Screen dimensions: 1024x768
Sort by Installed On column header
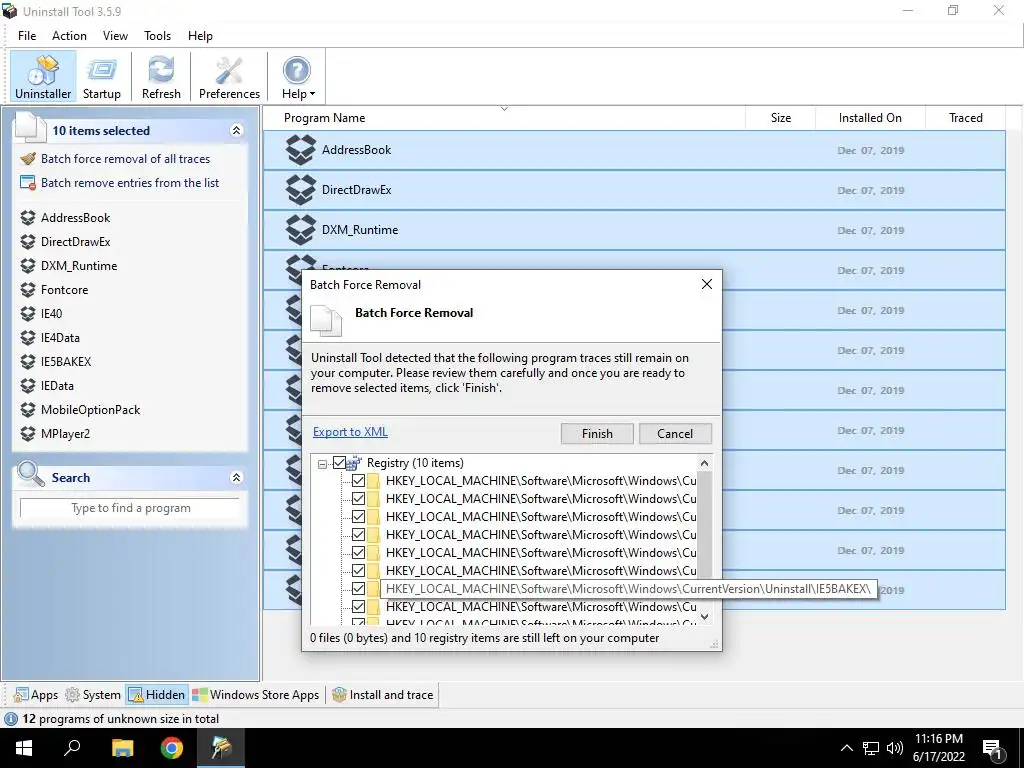click(870, 118)
